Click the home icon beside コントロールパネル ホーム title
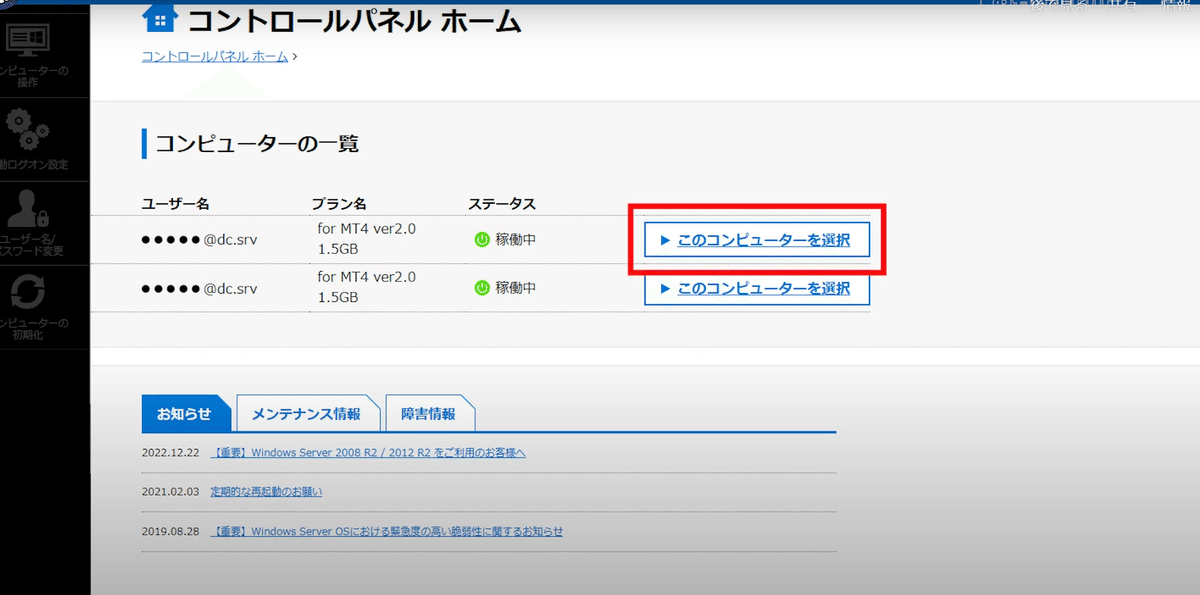The height and width of the screenshot is (595, 1200). tap(160, 18)
